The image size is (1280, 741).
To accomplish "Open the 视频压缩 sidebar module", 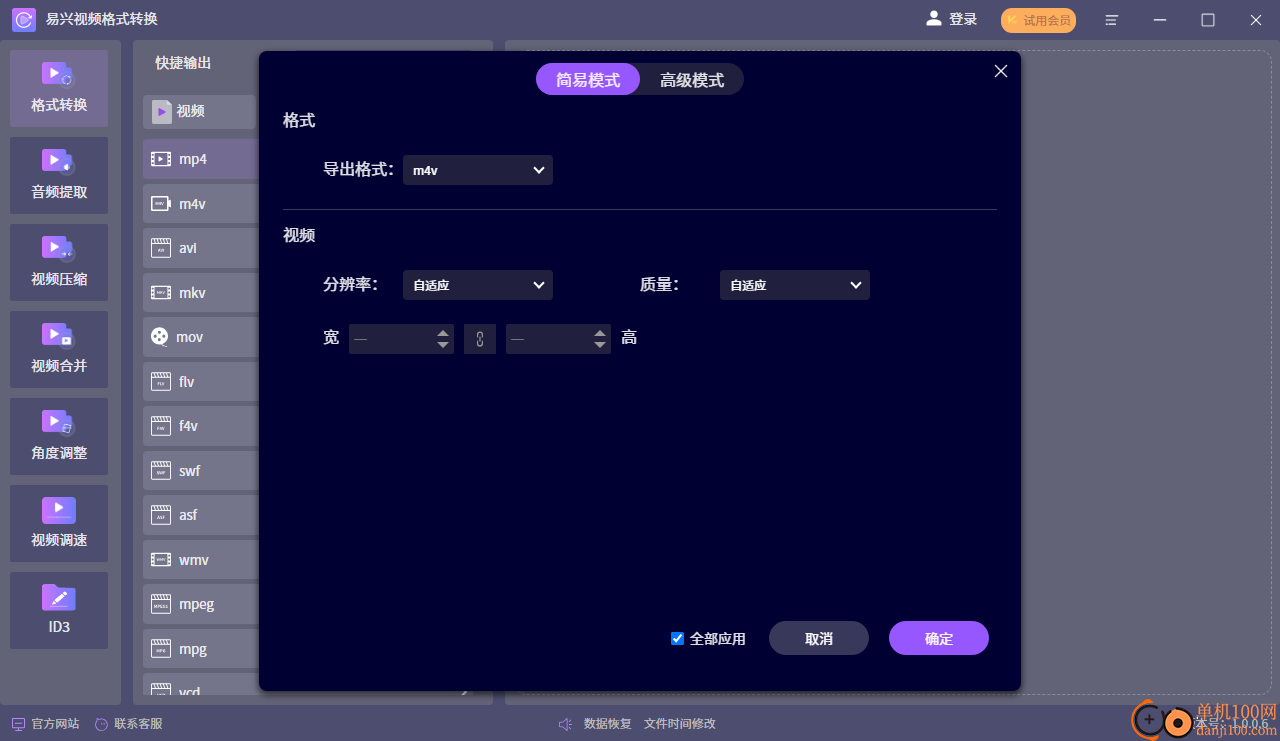I will 59,262.
